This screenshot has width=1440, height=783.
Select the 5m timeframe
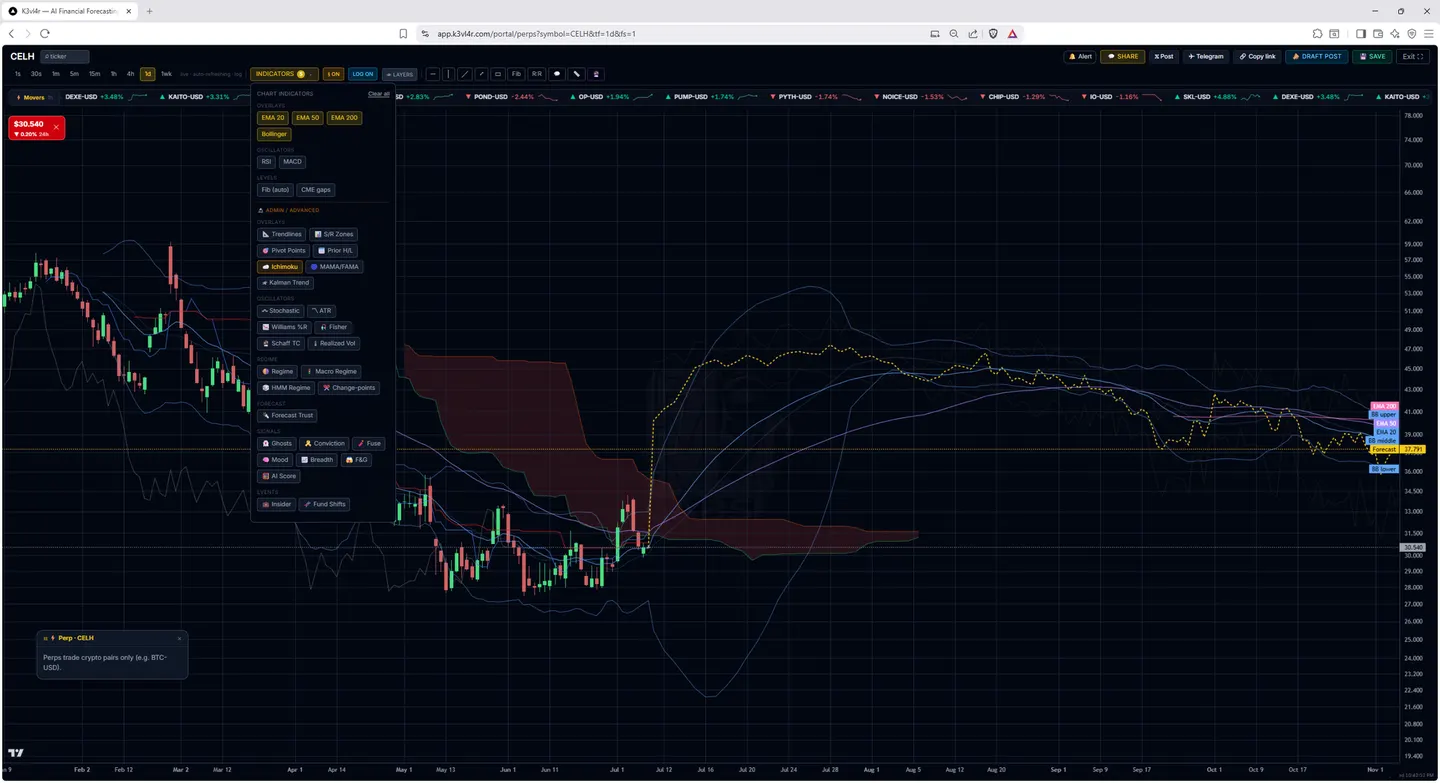point(74,74)
